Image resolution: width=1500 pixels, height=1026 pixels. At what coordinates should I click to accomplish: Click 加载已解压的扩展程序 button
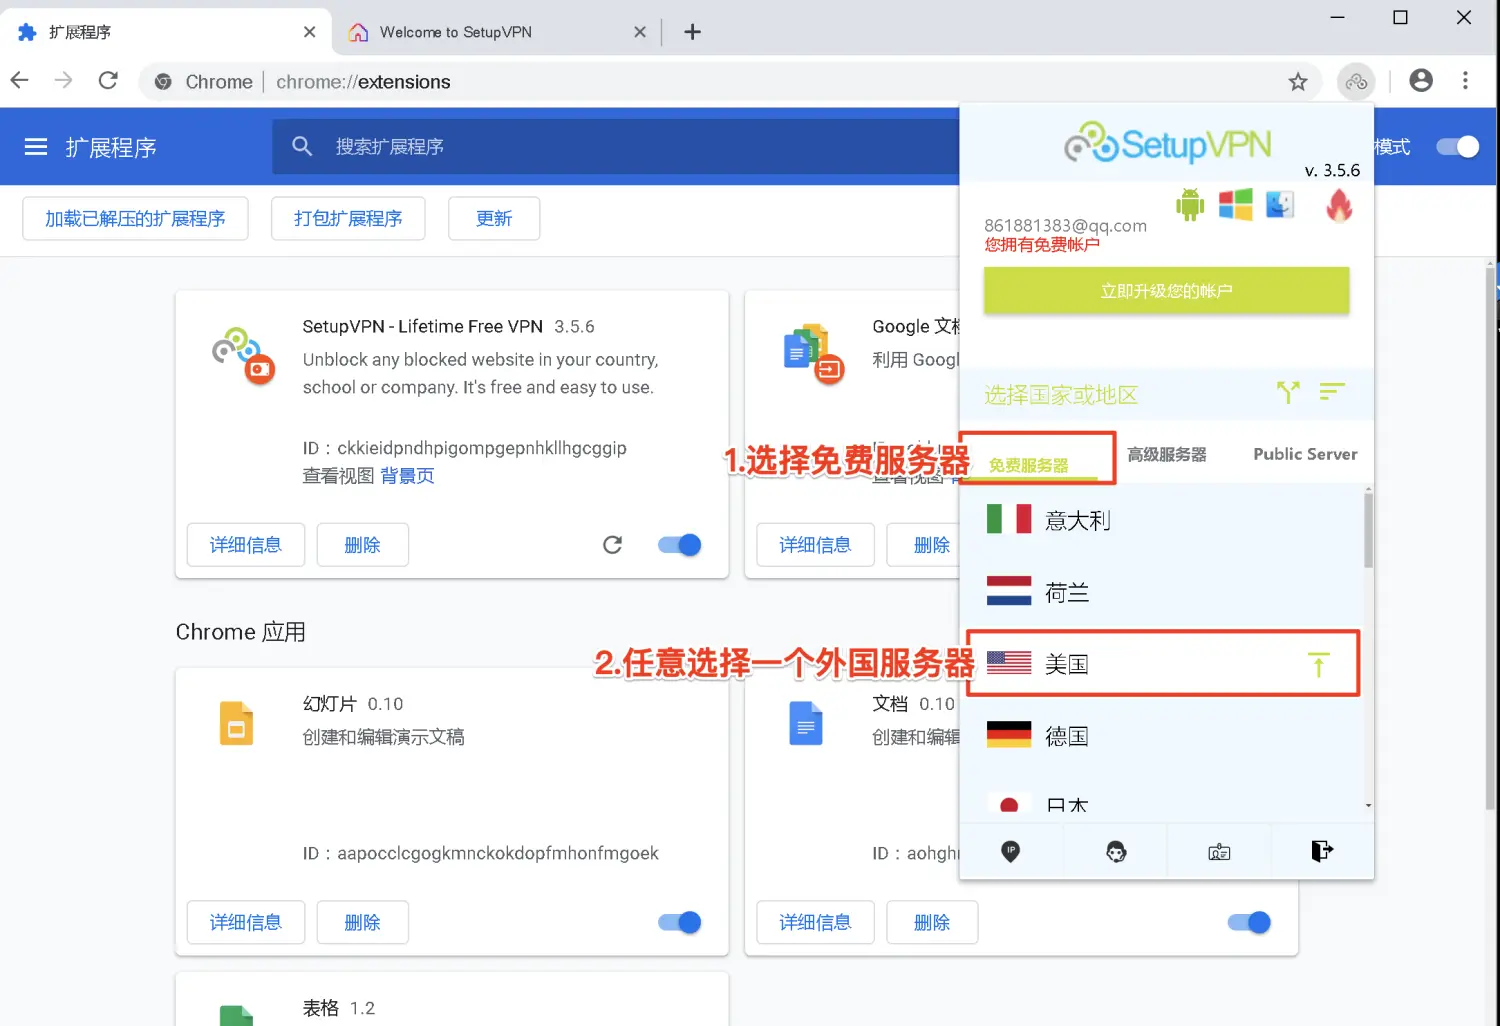click(135, 219)
